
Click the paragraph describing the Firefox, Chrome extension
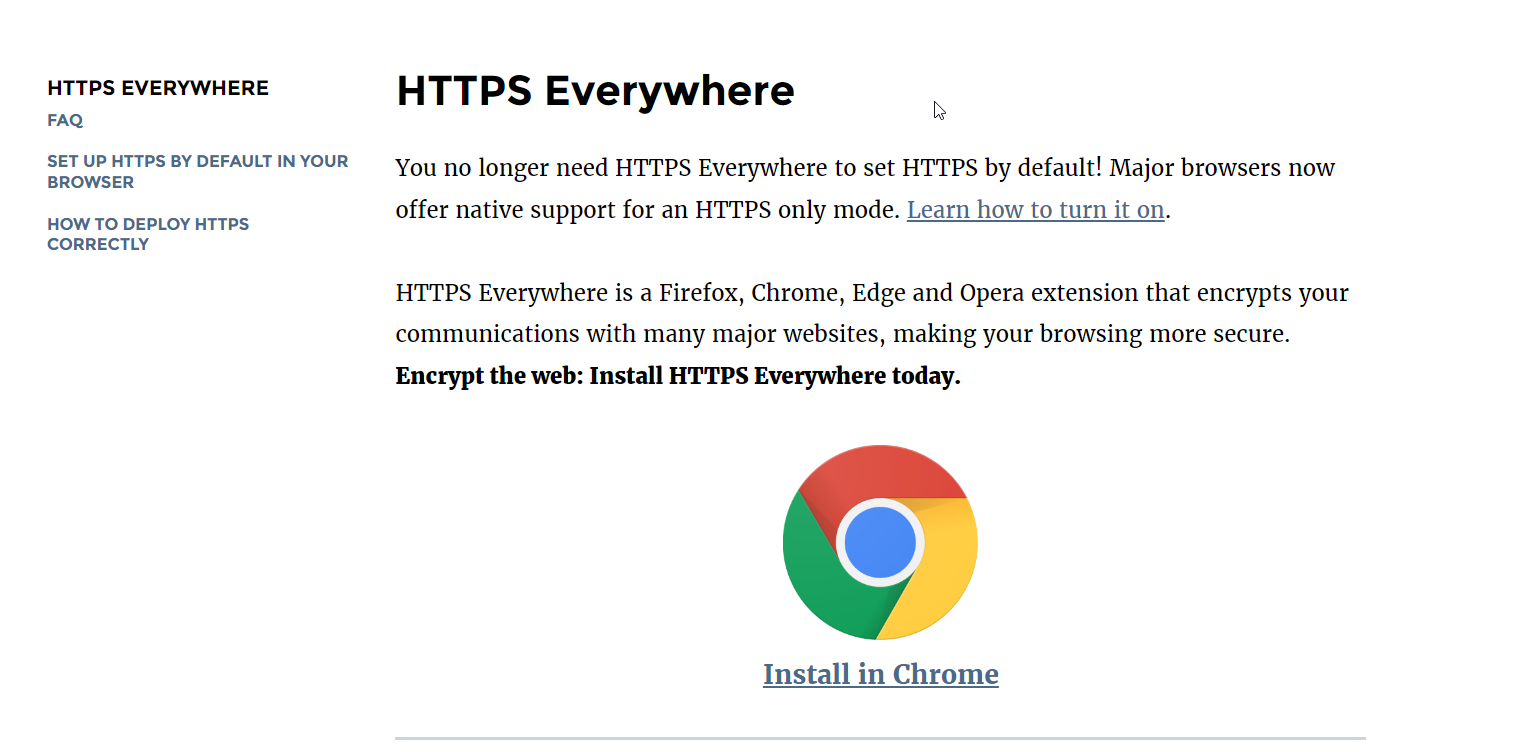pos(872,334)
